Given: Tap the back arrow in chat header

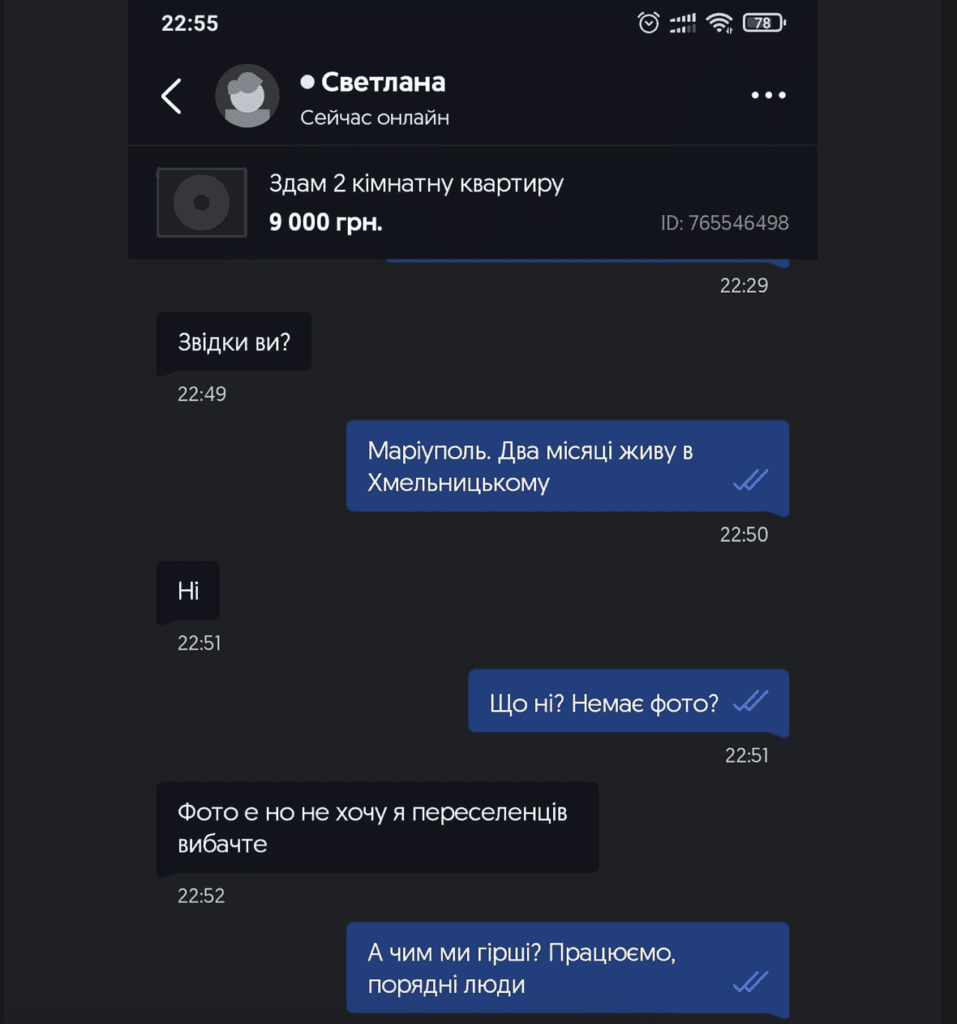Looking at the screenshot, I should coord(172,96).
